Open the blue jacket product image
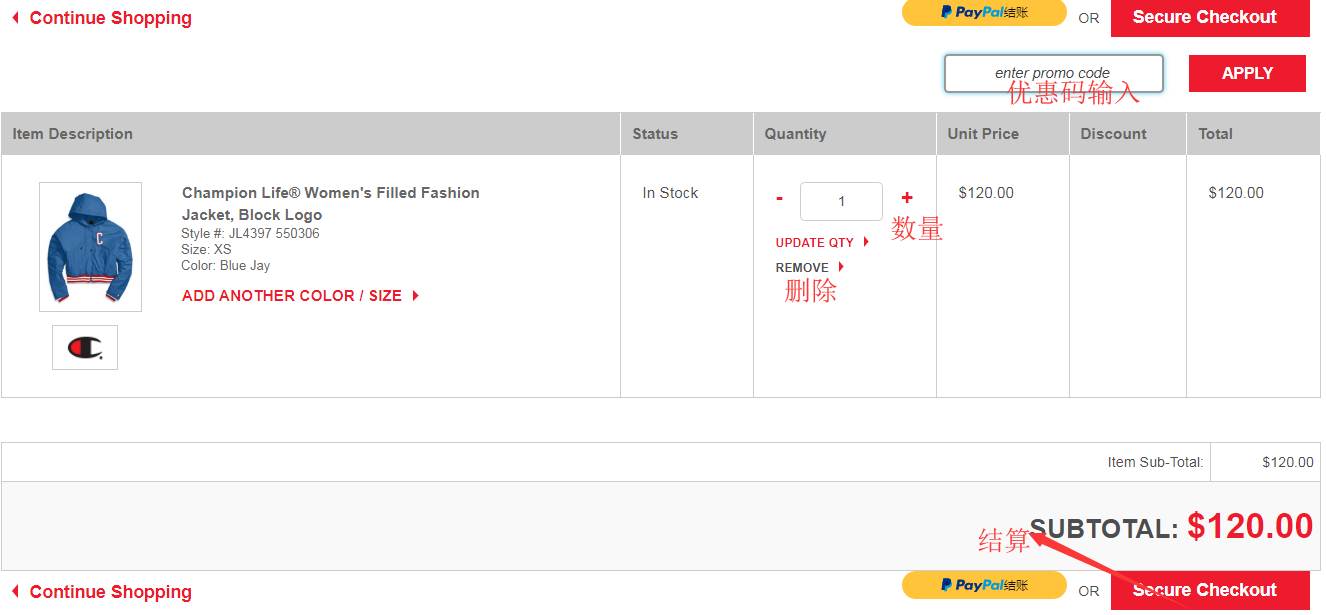Image resolution: width=1326 pixels, height=615 pixels. click(90, 247)
